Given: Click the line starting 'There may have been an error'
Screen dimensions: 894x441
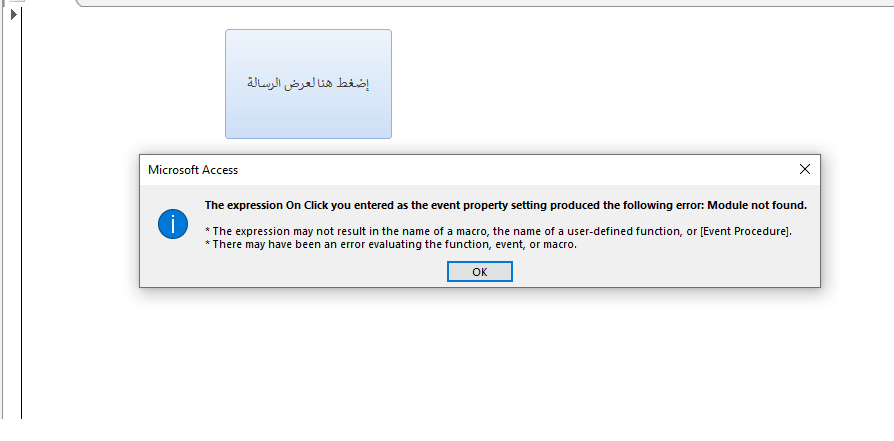Looking at the screenshot, I should point(391,245).
